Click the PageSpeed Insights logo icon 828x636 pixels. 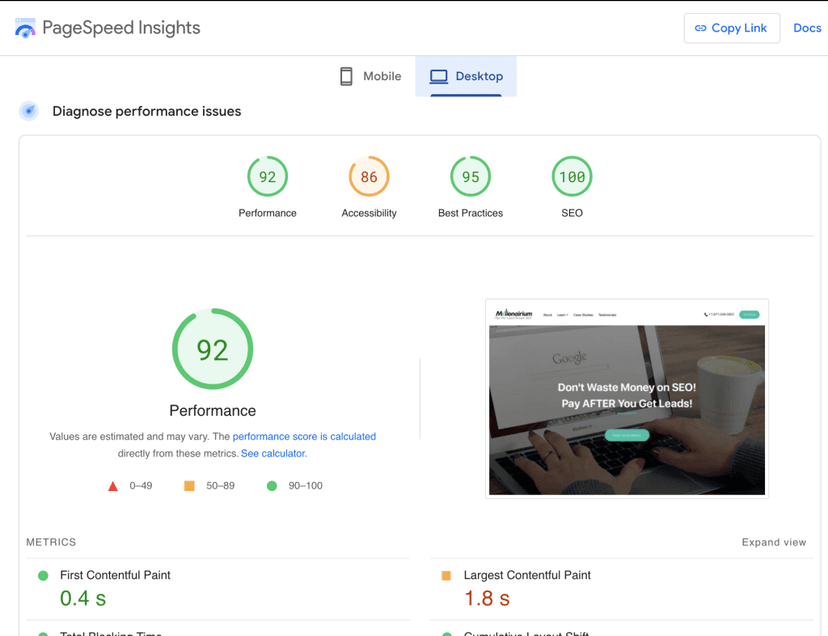pos(25,28)
